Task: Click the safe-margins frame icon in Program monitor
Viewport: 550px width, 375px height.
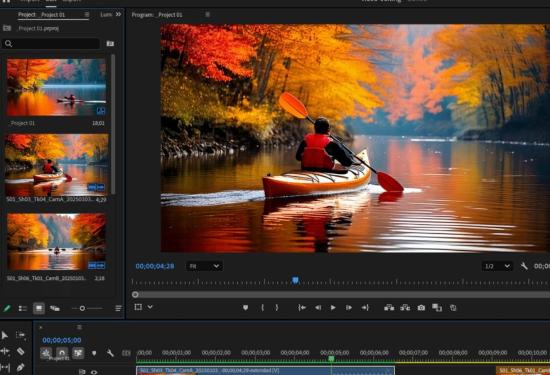Action: (138, 307)
